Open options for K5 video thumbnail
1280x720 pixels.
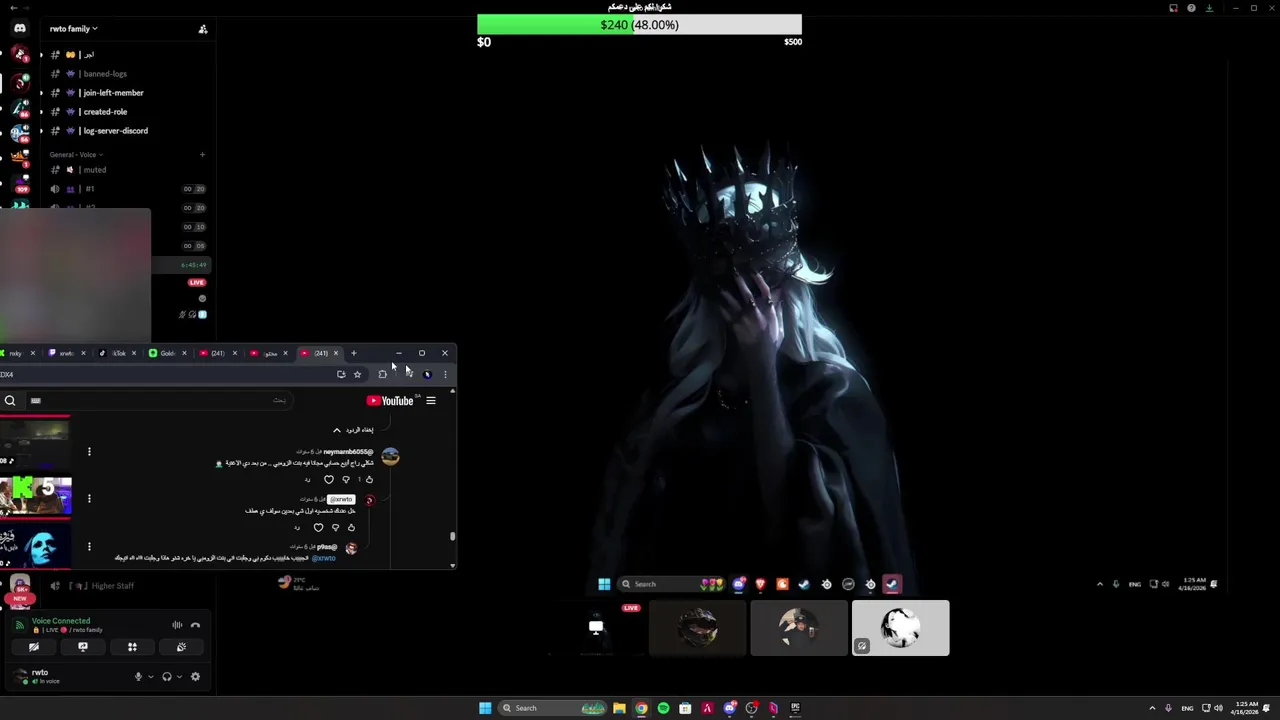tap(89, 498)
